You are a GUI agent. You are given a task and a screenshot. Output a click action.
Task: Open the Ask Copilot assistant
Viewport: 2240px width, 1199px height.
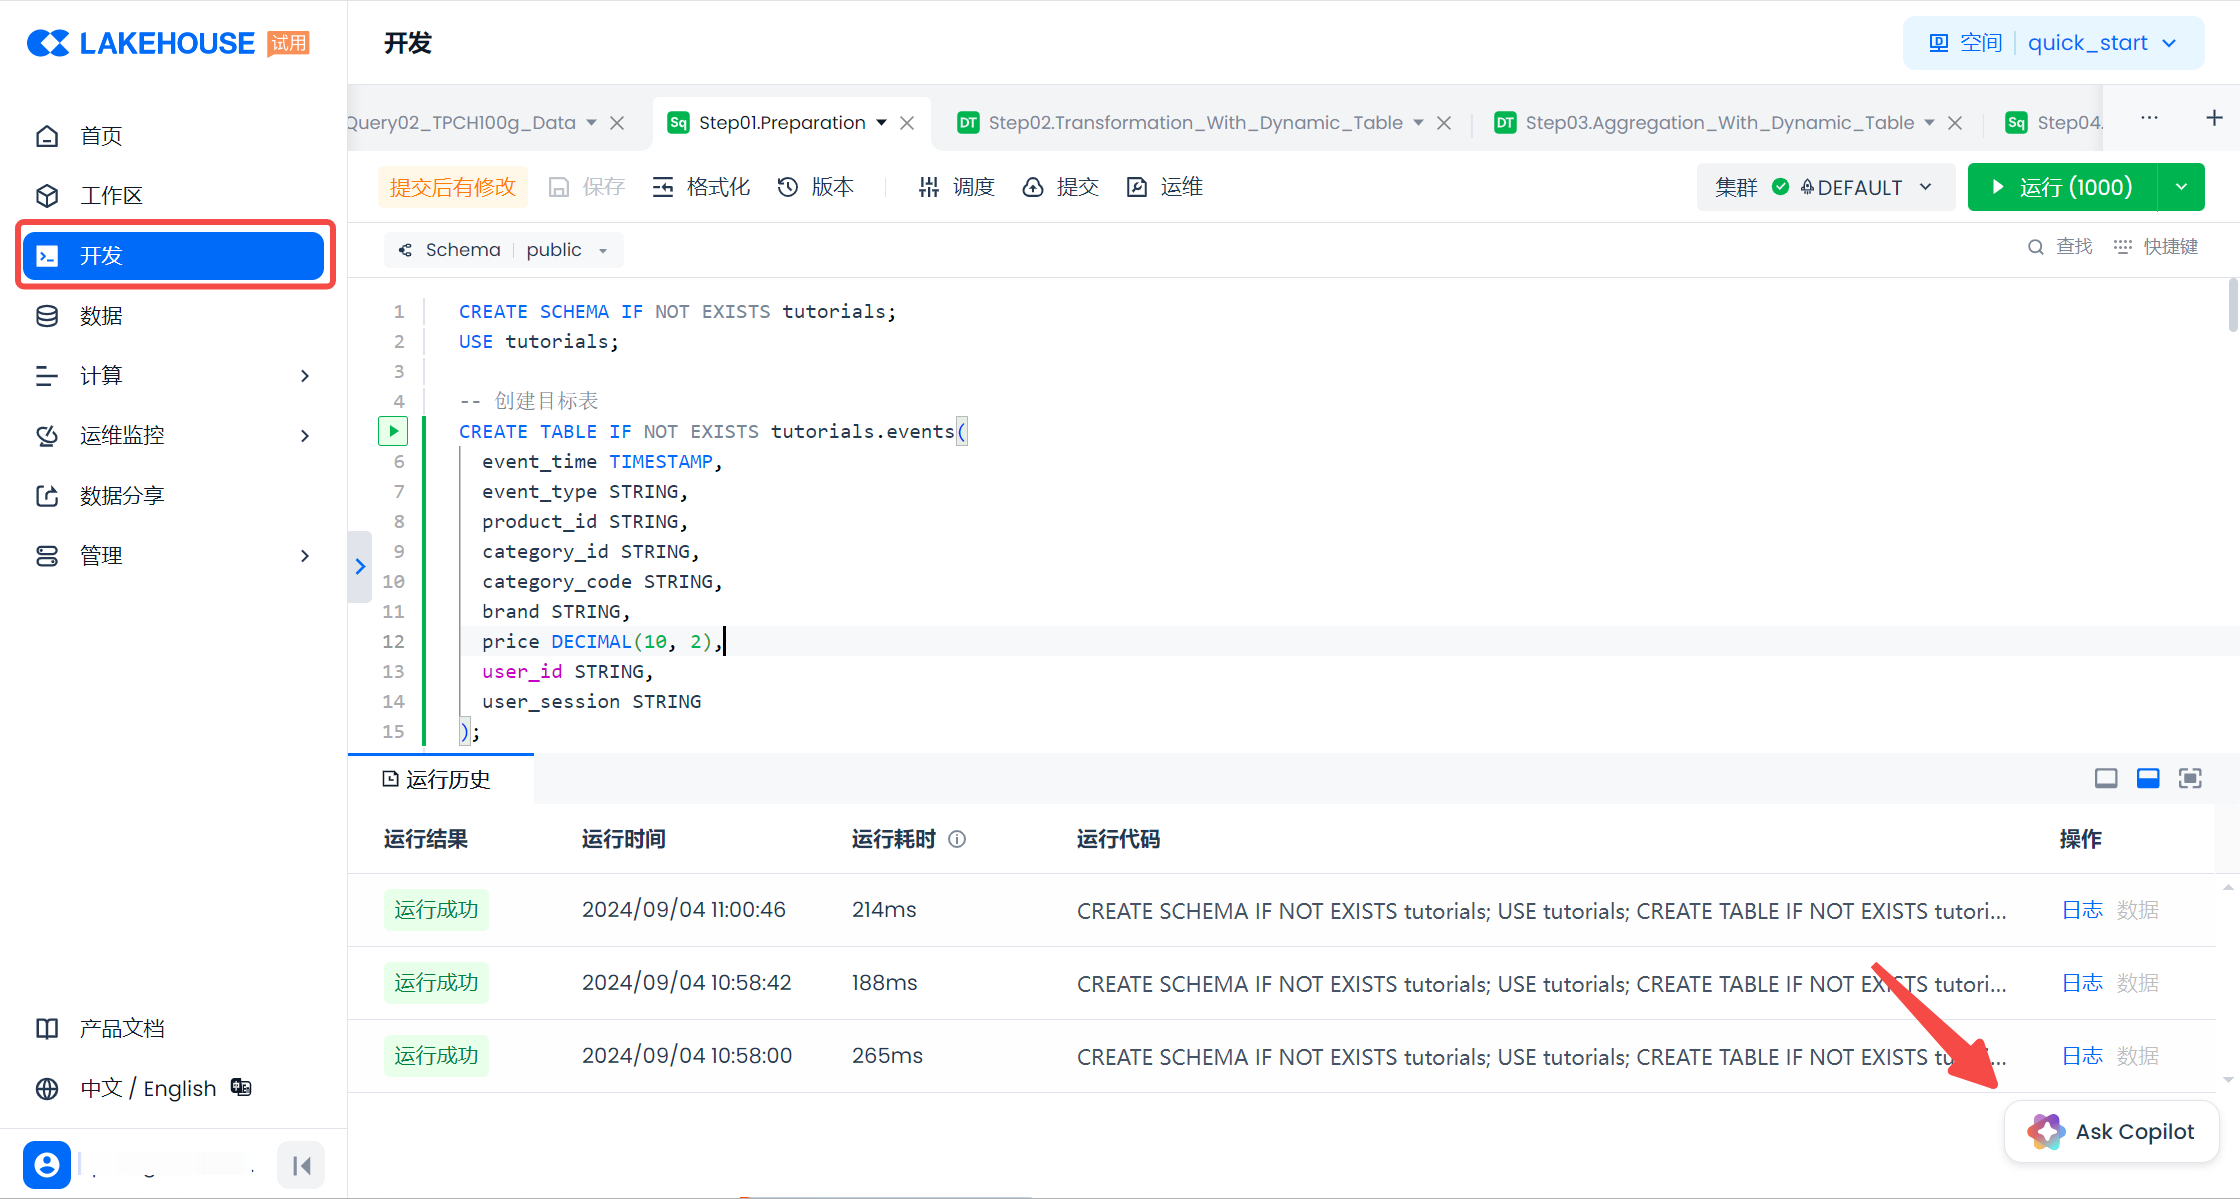click(2112, 1132)
